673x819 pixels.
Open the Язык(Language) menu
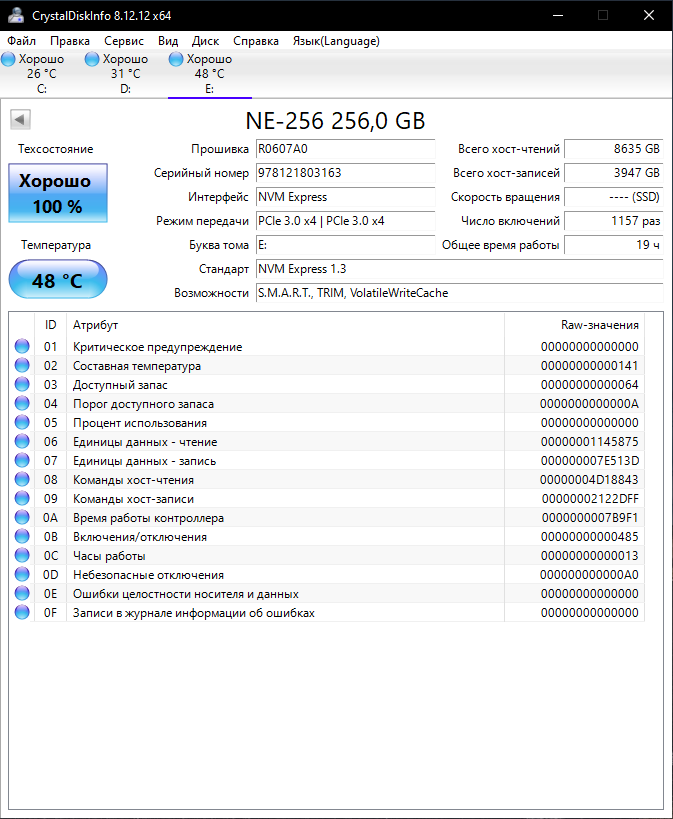[x=336, y=41]
